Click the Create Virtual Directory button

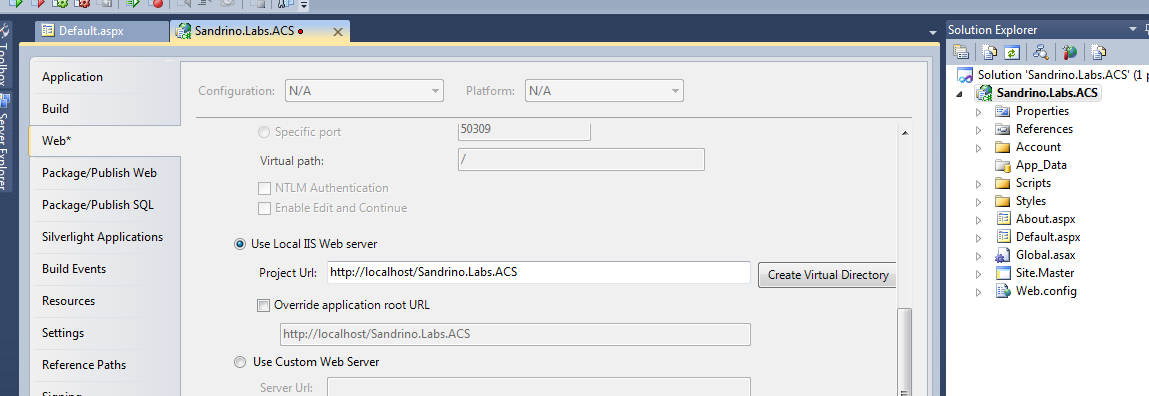(827, 275)
